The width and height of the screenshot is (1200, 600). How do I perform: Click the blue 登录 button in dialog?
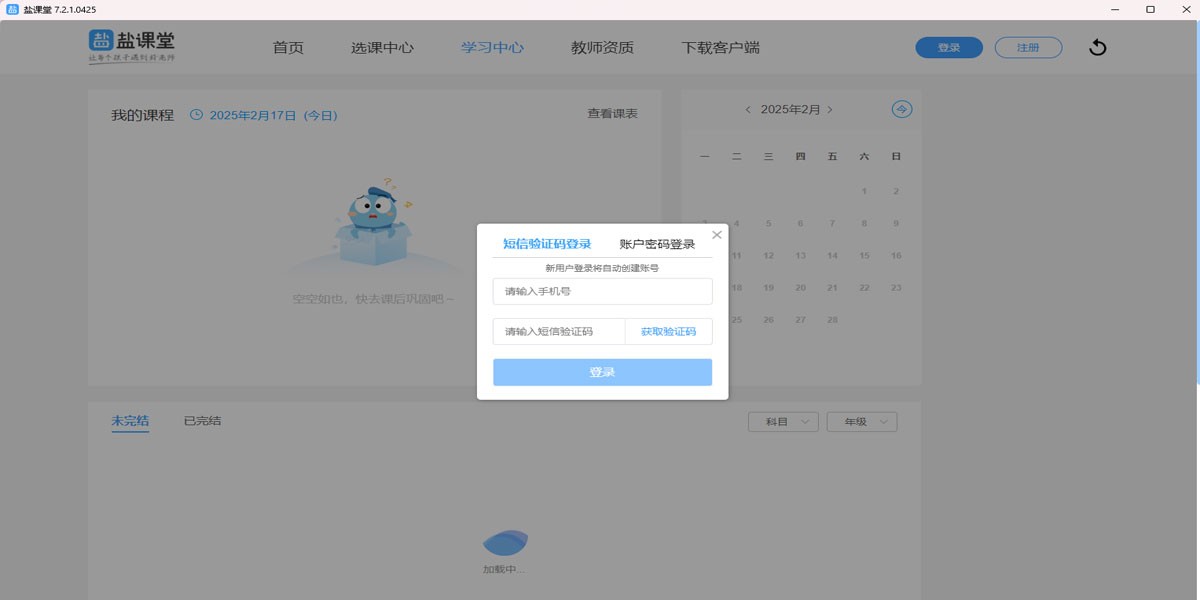click(x=602, y=372)
